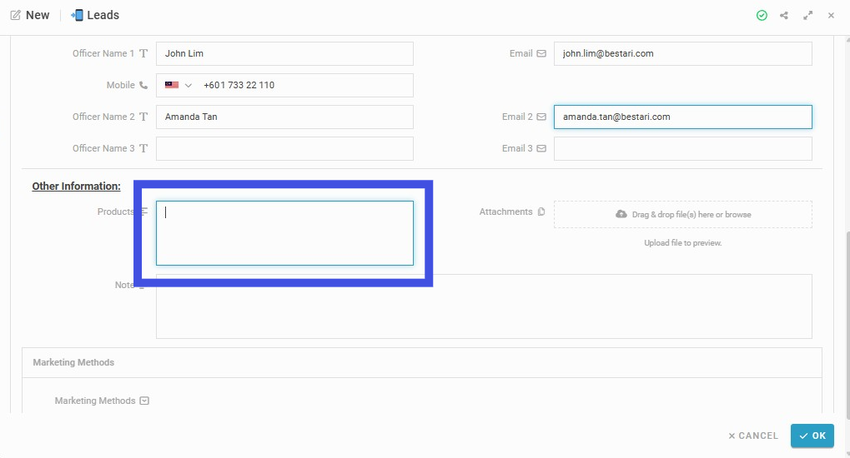Focus the Email 3 input field

click(683, 149)
